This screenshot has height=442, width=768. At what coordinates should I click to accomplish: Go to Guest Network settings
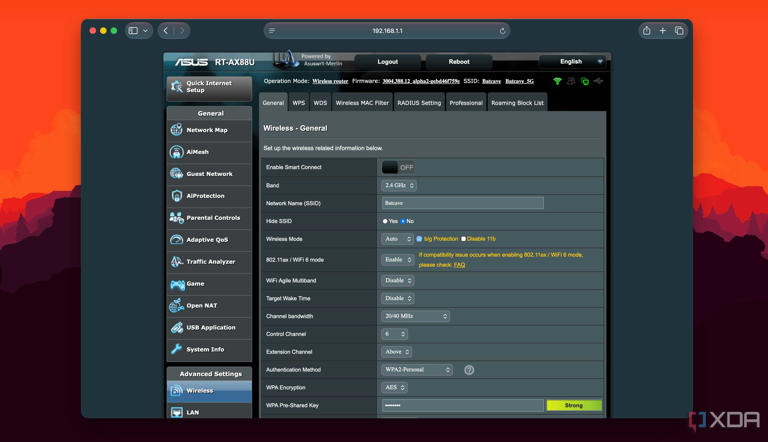(x=209, y=174)
